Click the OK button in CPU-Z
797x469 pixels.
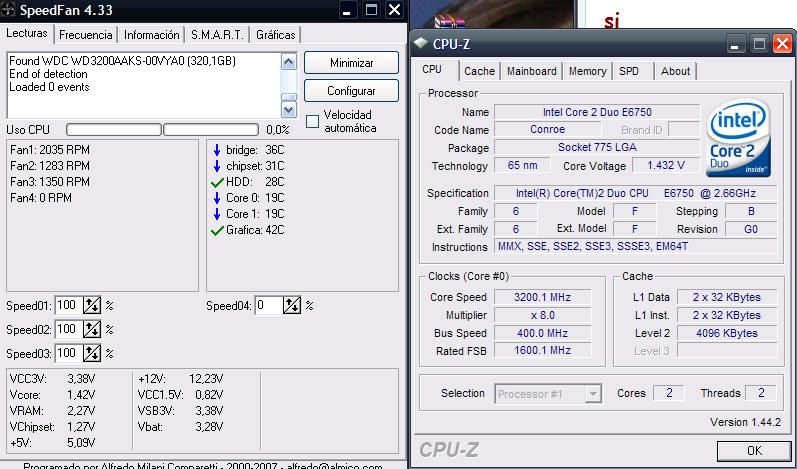click(x=753, y=450)
